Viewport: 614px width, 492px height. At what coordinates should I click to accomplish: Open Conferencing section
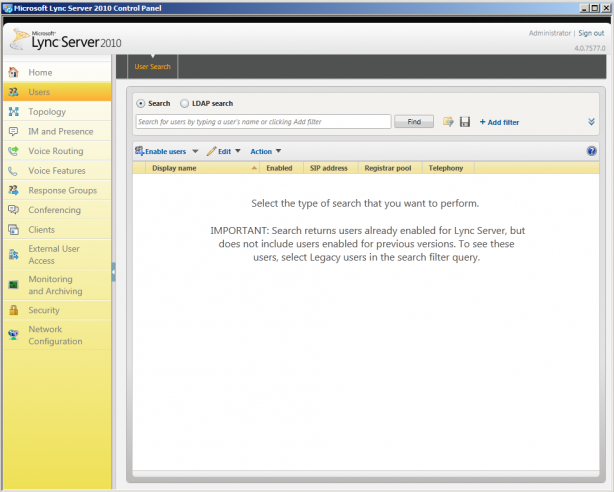[57, 210]
